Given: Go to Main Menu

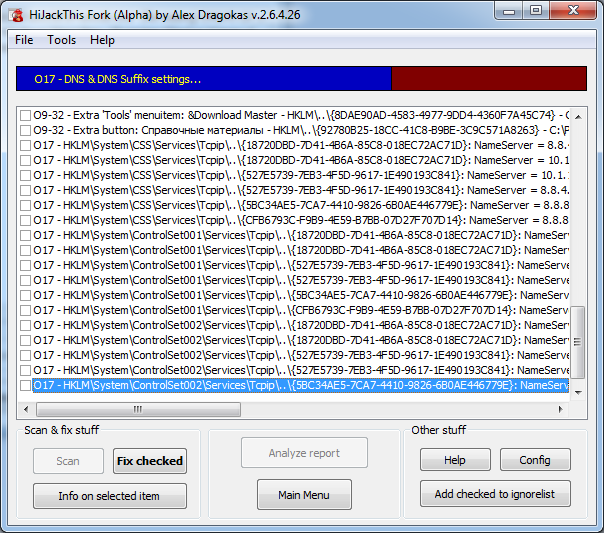Looking at the screenshot, I should [x=304, y=494].
